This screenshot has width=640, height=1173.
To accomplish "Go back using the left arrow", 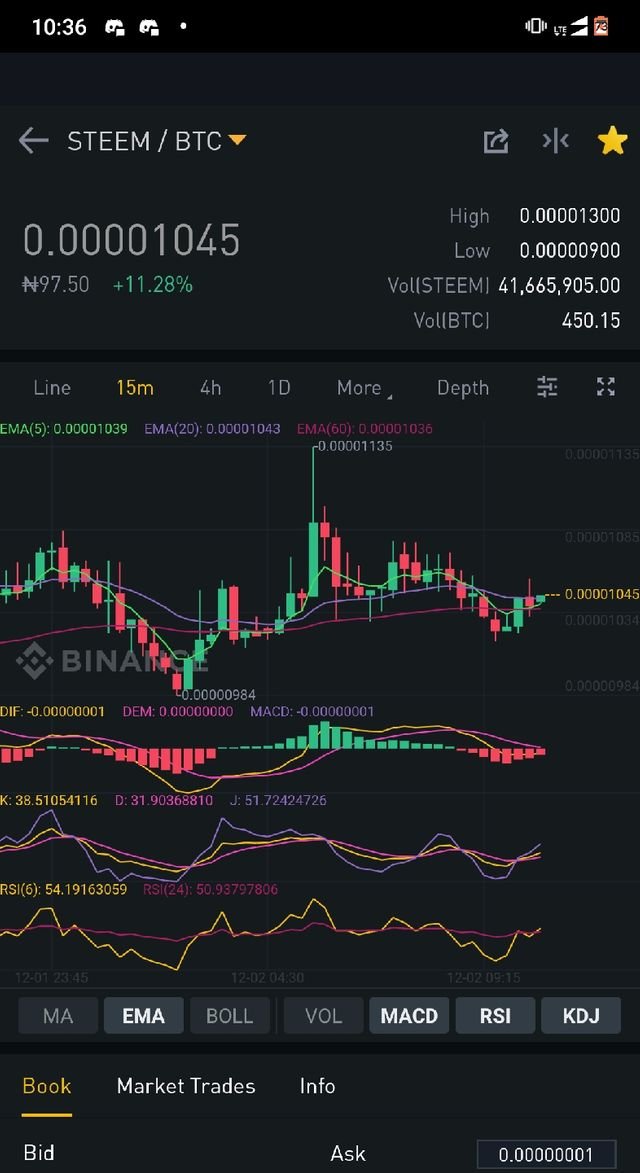I will click(34, 141).
